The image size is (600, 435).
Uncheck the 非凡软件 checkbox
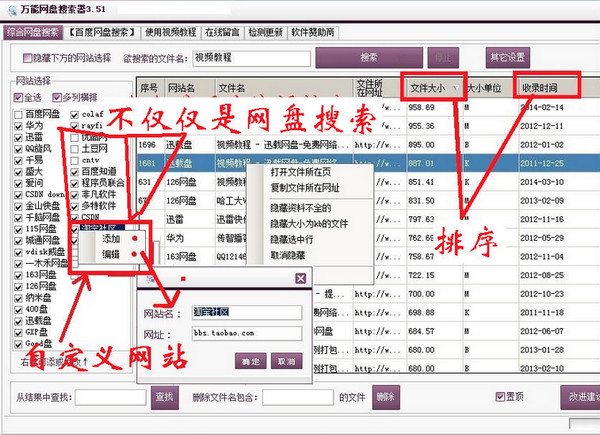click(x=75, y=195)
